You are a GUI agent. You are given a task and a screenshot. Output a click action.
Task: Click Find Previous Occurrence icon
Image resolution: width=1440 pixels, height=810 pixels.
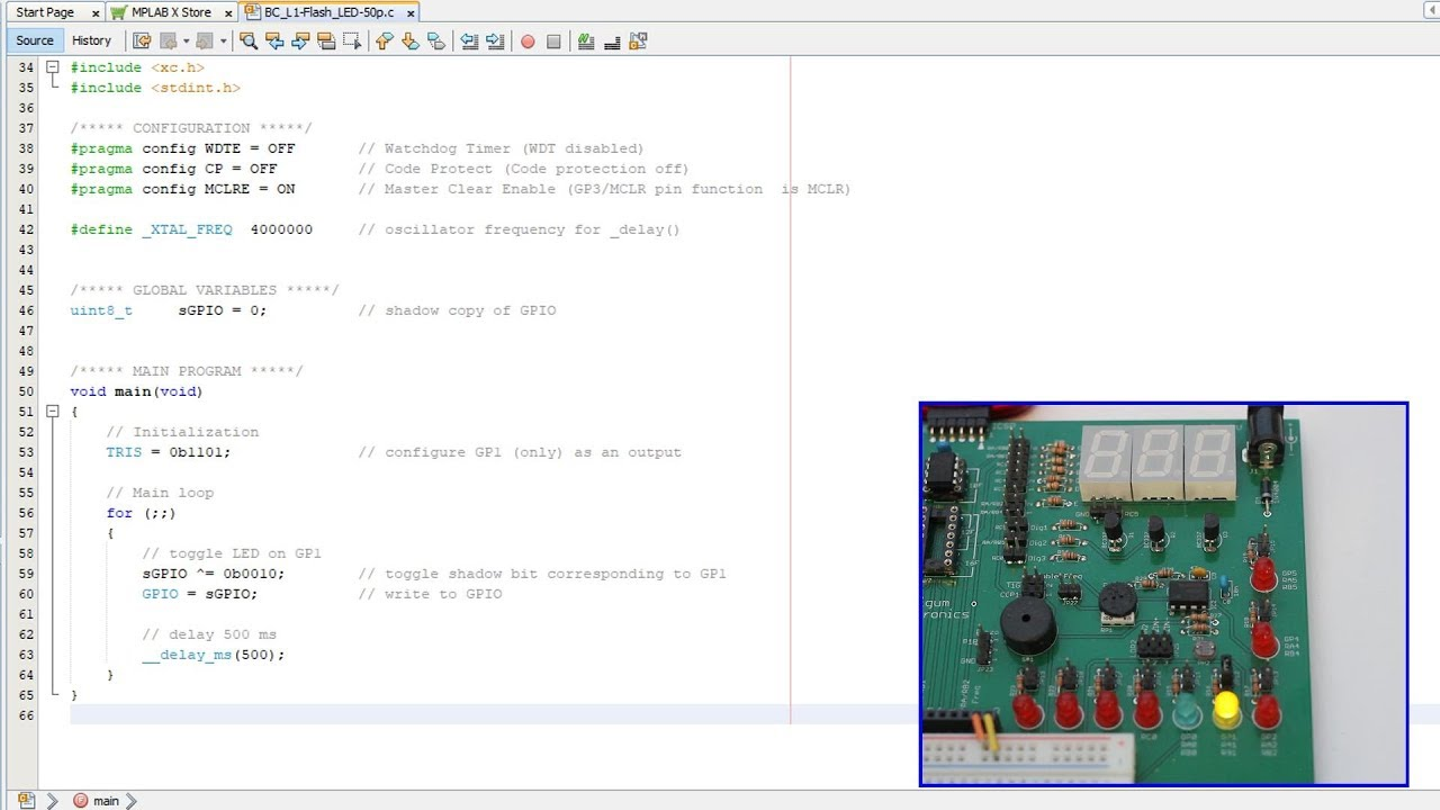tap(274, 41)
